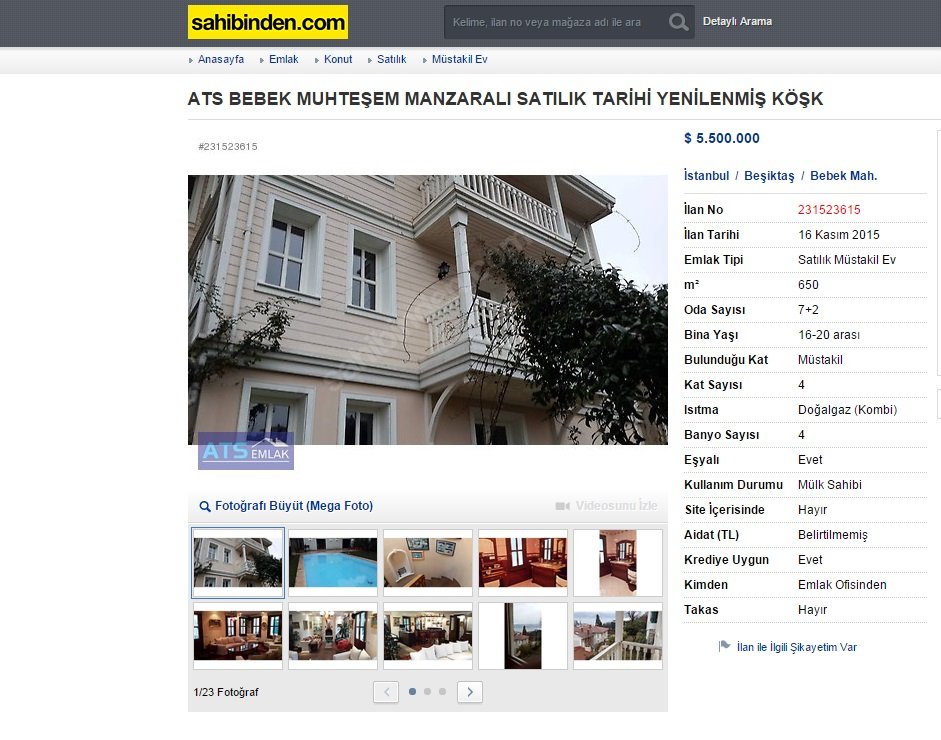Open the balcony sea view thumbnail
941x740 pixels.
[x=618, y=636]
